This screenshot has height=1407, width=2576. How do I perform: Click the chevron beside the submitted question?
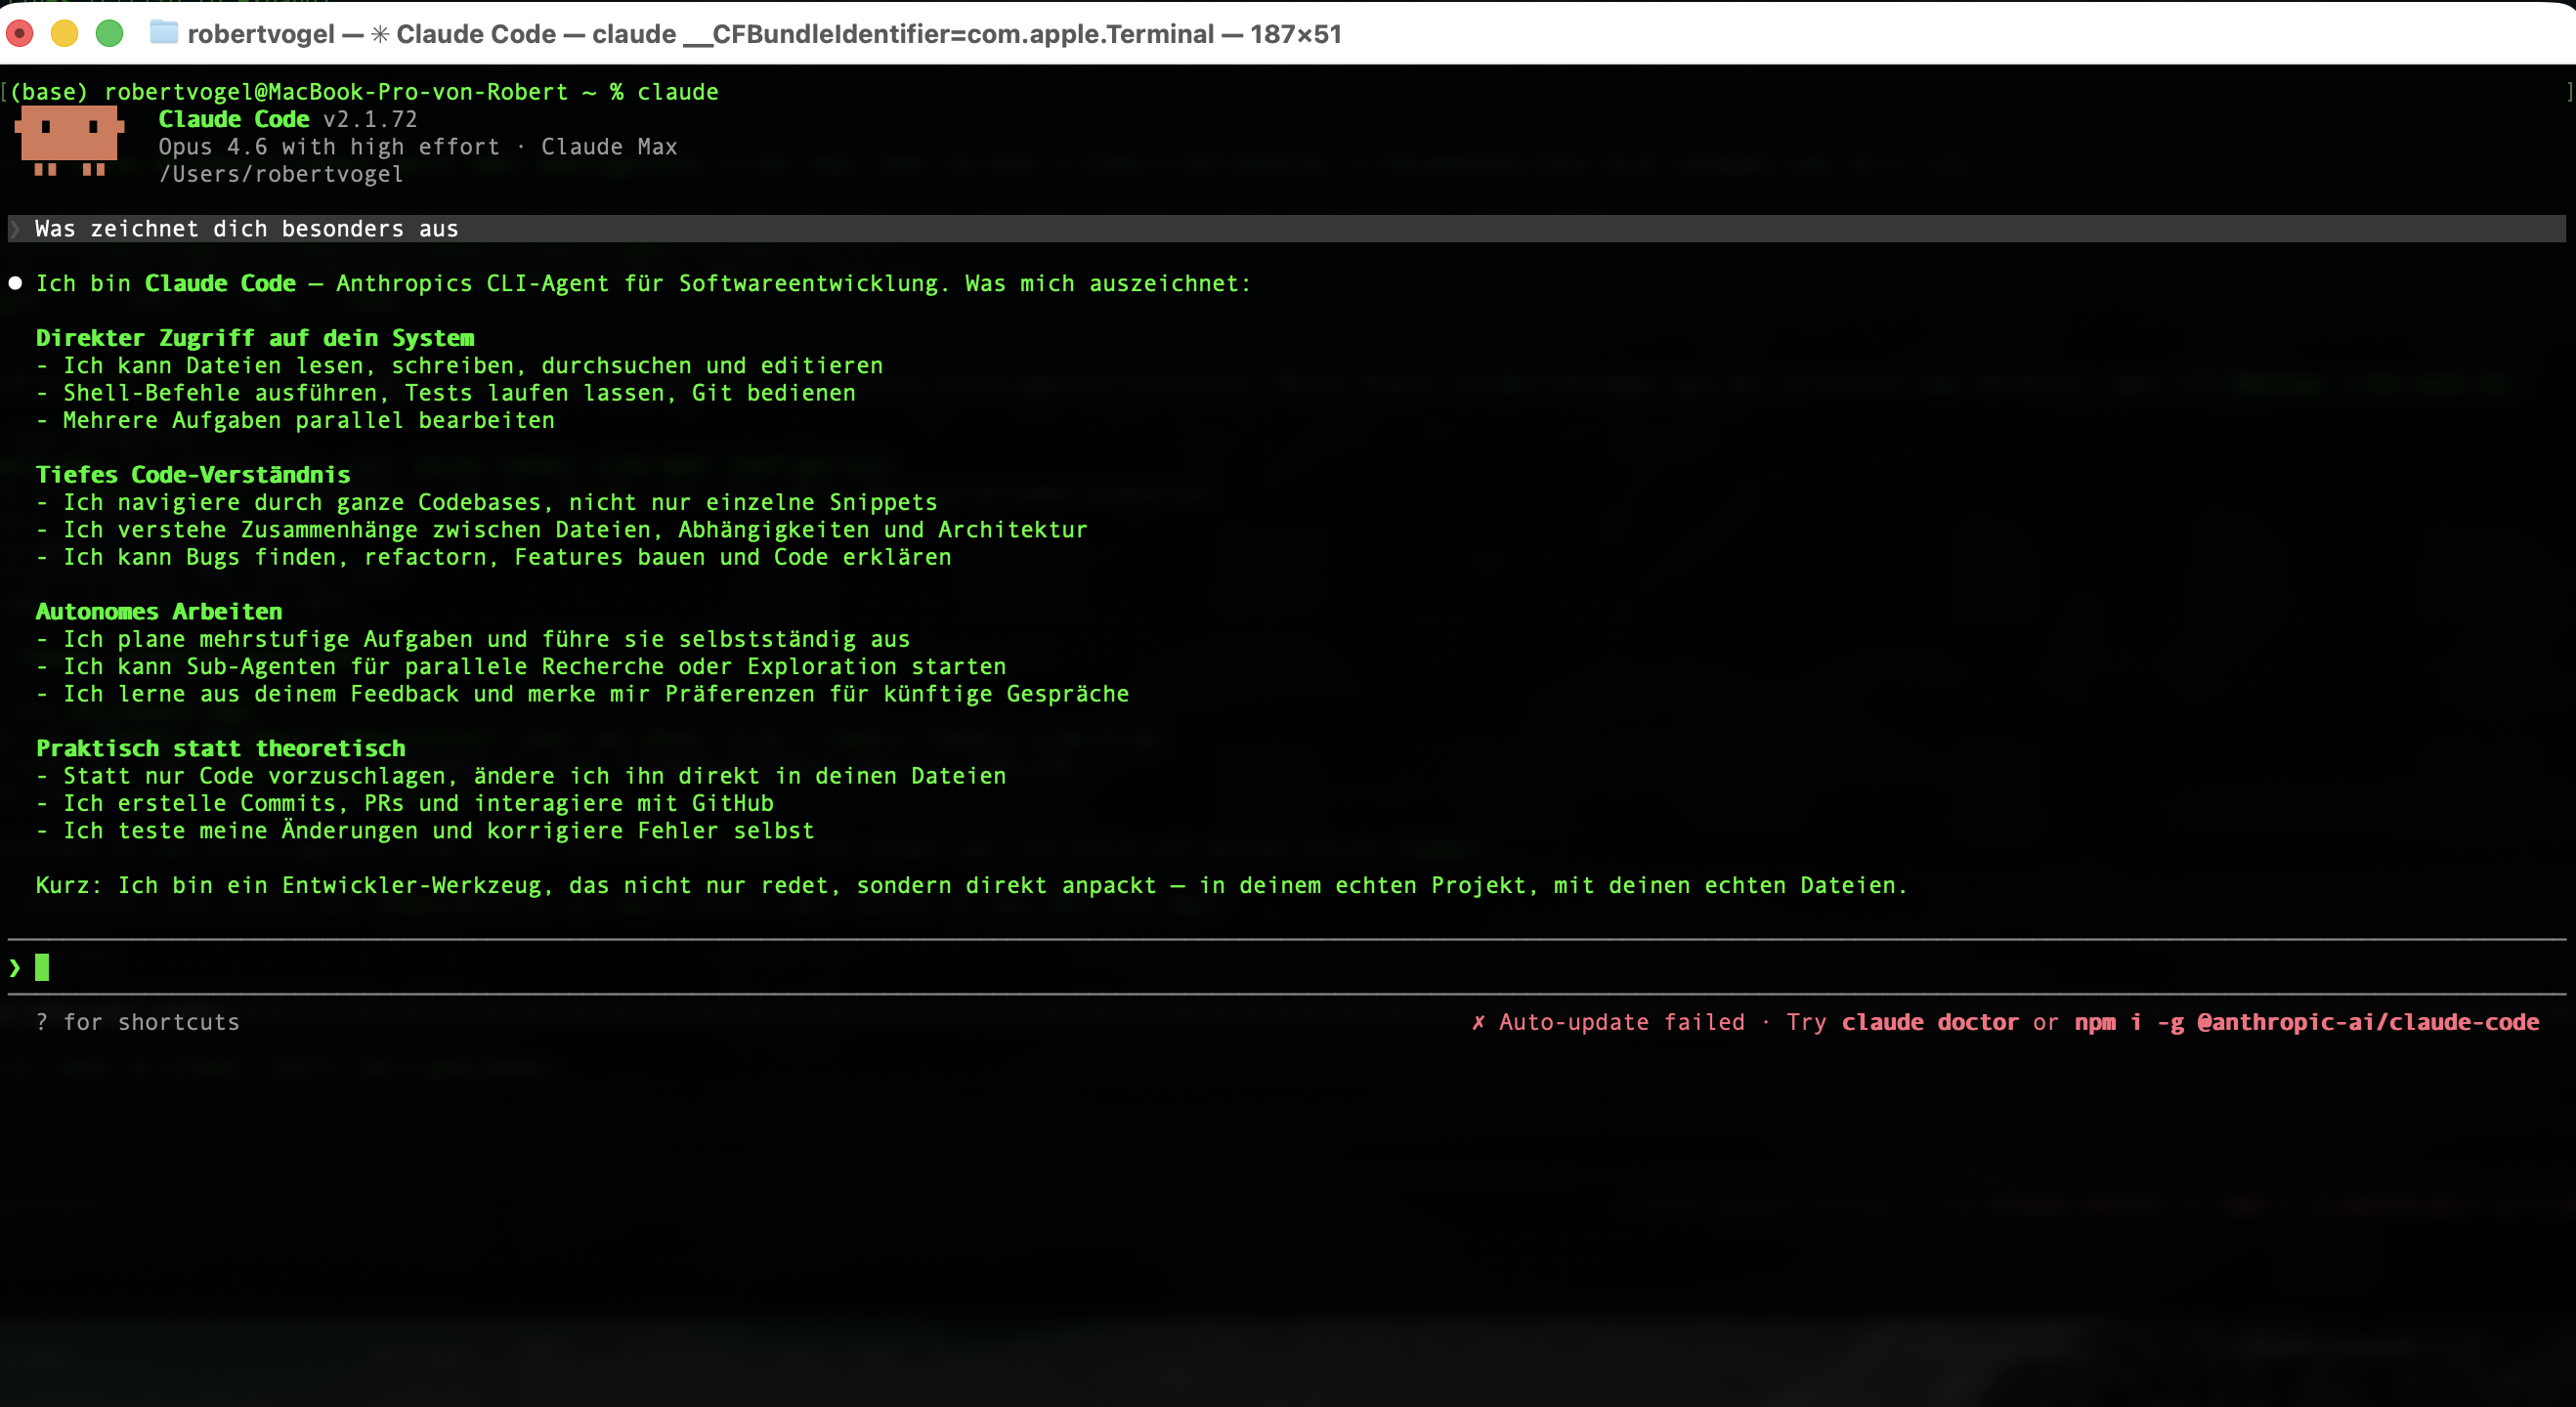[x=15, y=229]
